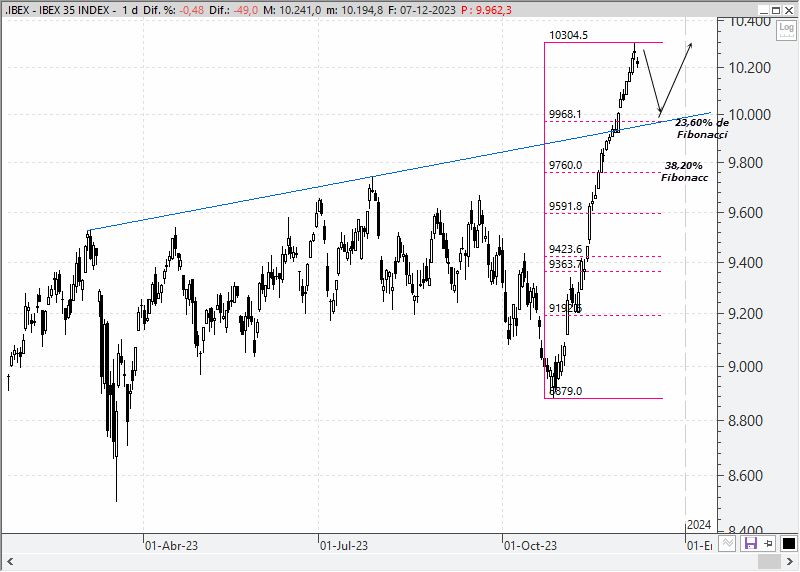Click the 'Dif. %: -0,48' value

tap(173, 10)
